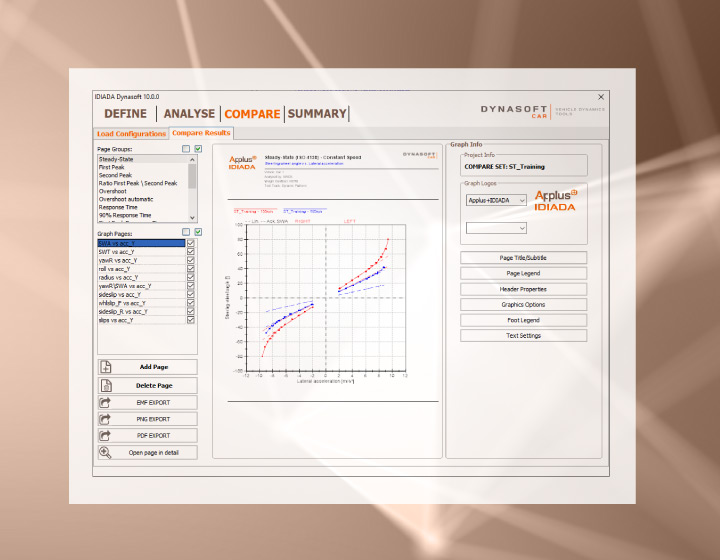Click the EMF EXPORT button

(x=147, y=403)
